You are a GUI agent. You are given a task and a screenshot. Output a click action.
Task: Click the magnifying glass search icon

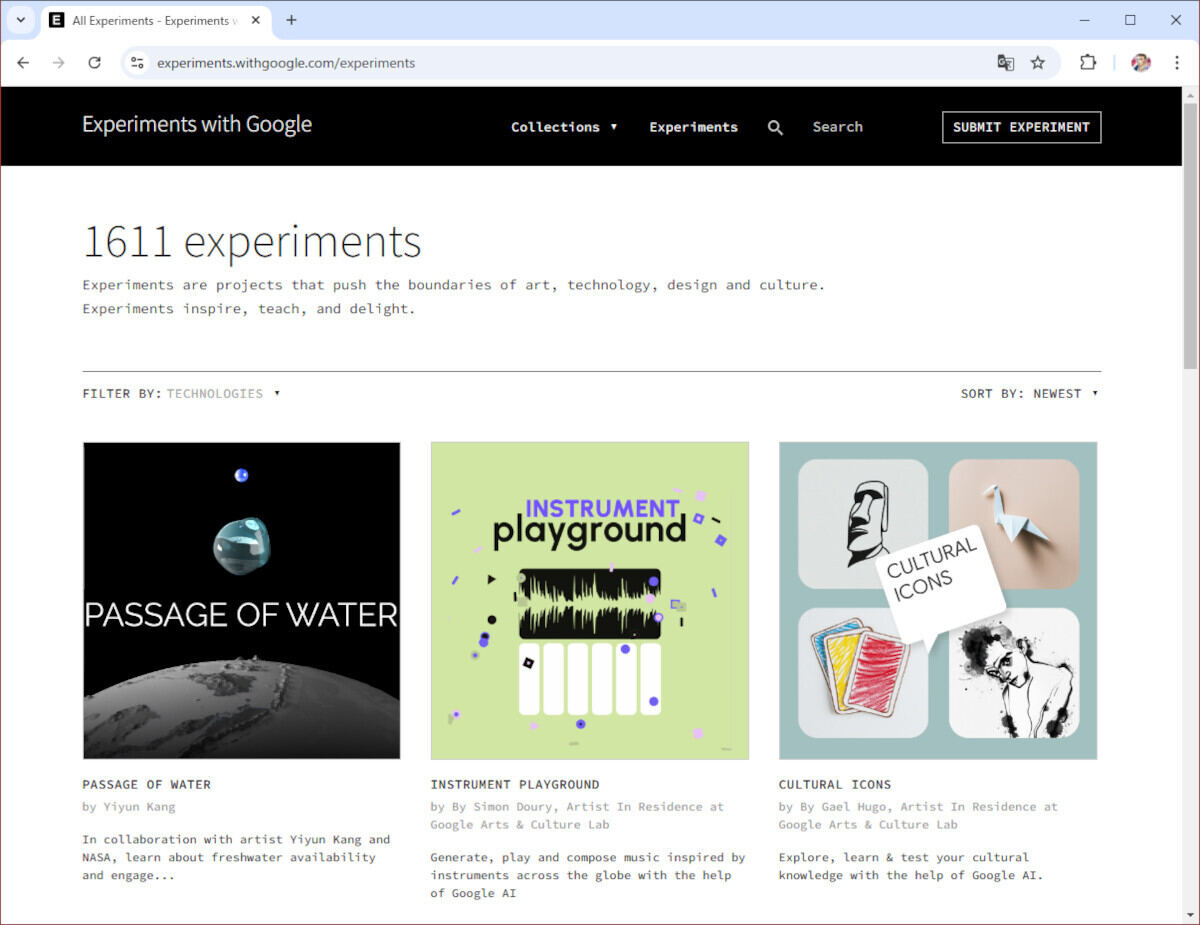pyautogui.click(x=775, y=127)
